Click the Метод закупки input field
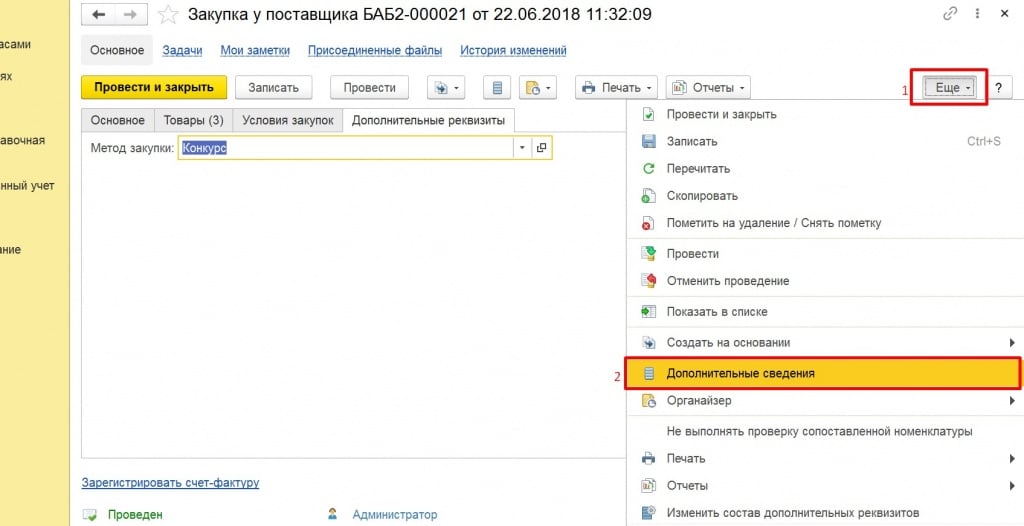 tap(345, 148)
